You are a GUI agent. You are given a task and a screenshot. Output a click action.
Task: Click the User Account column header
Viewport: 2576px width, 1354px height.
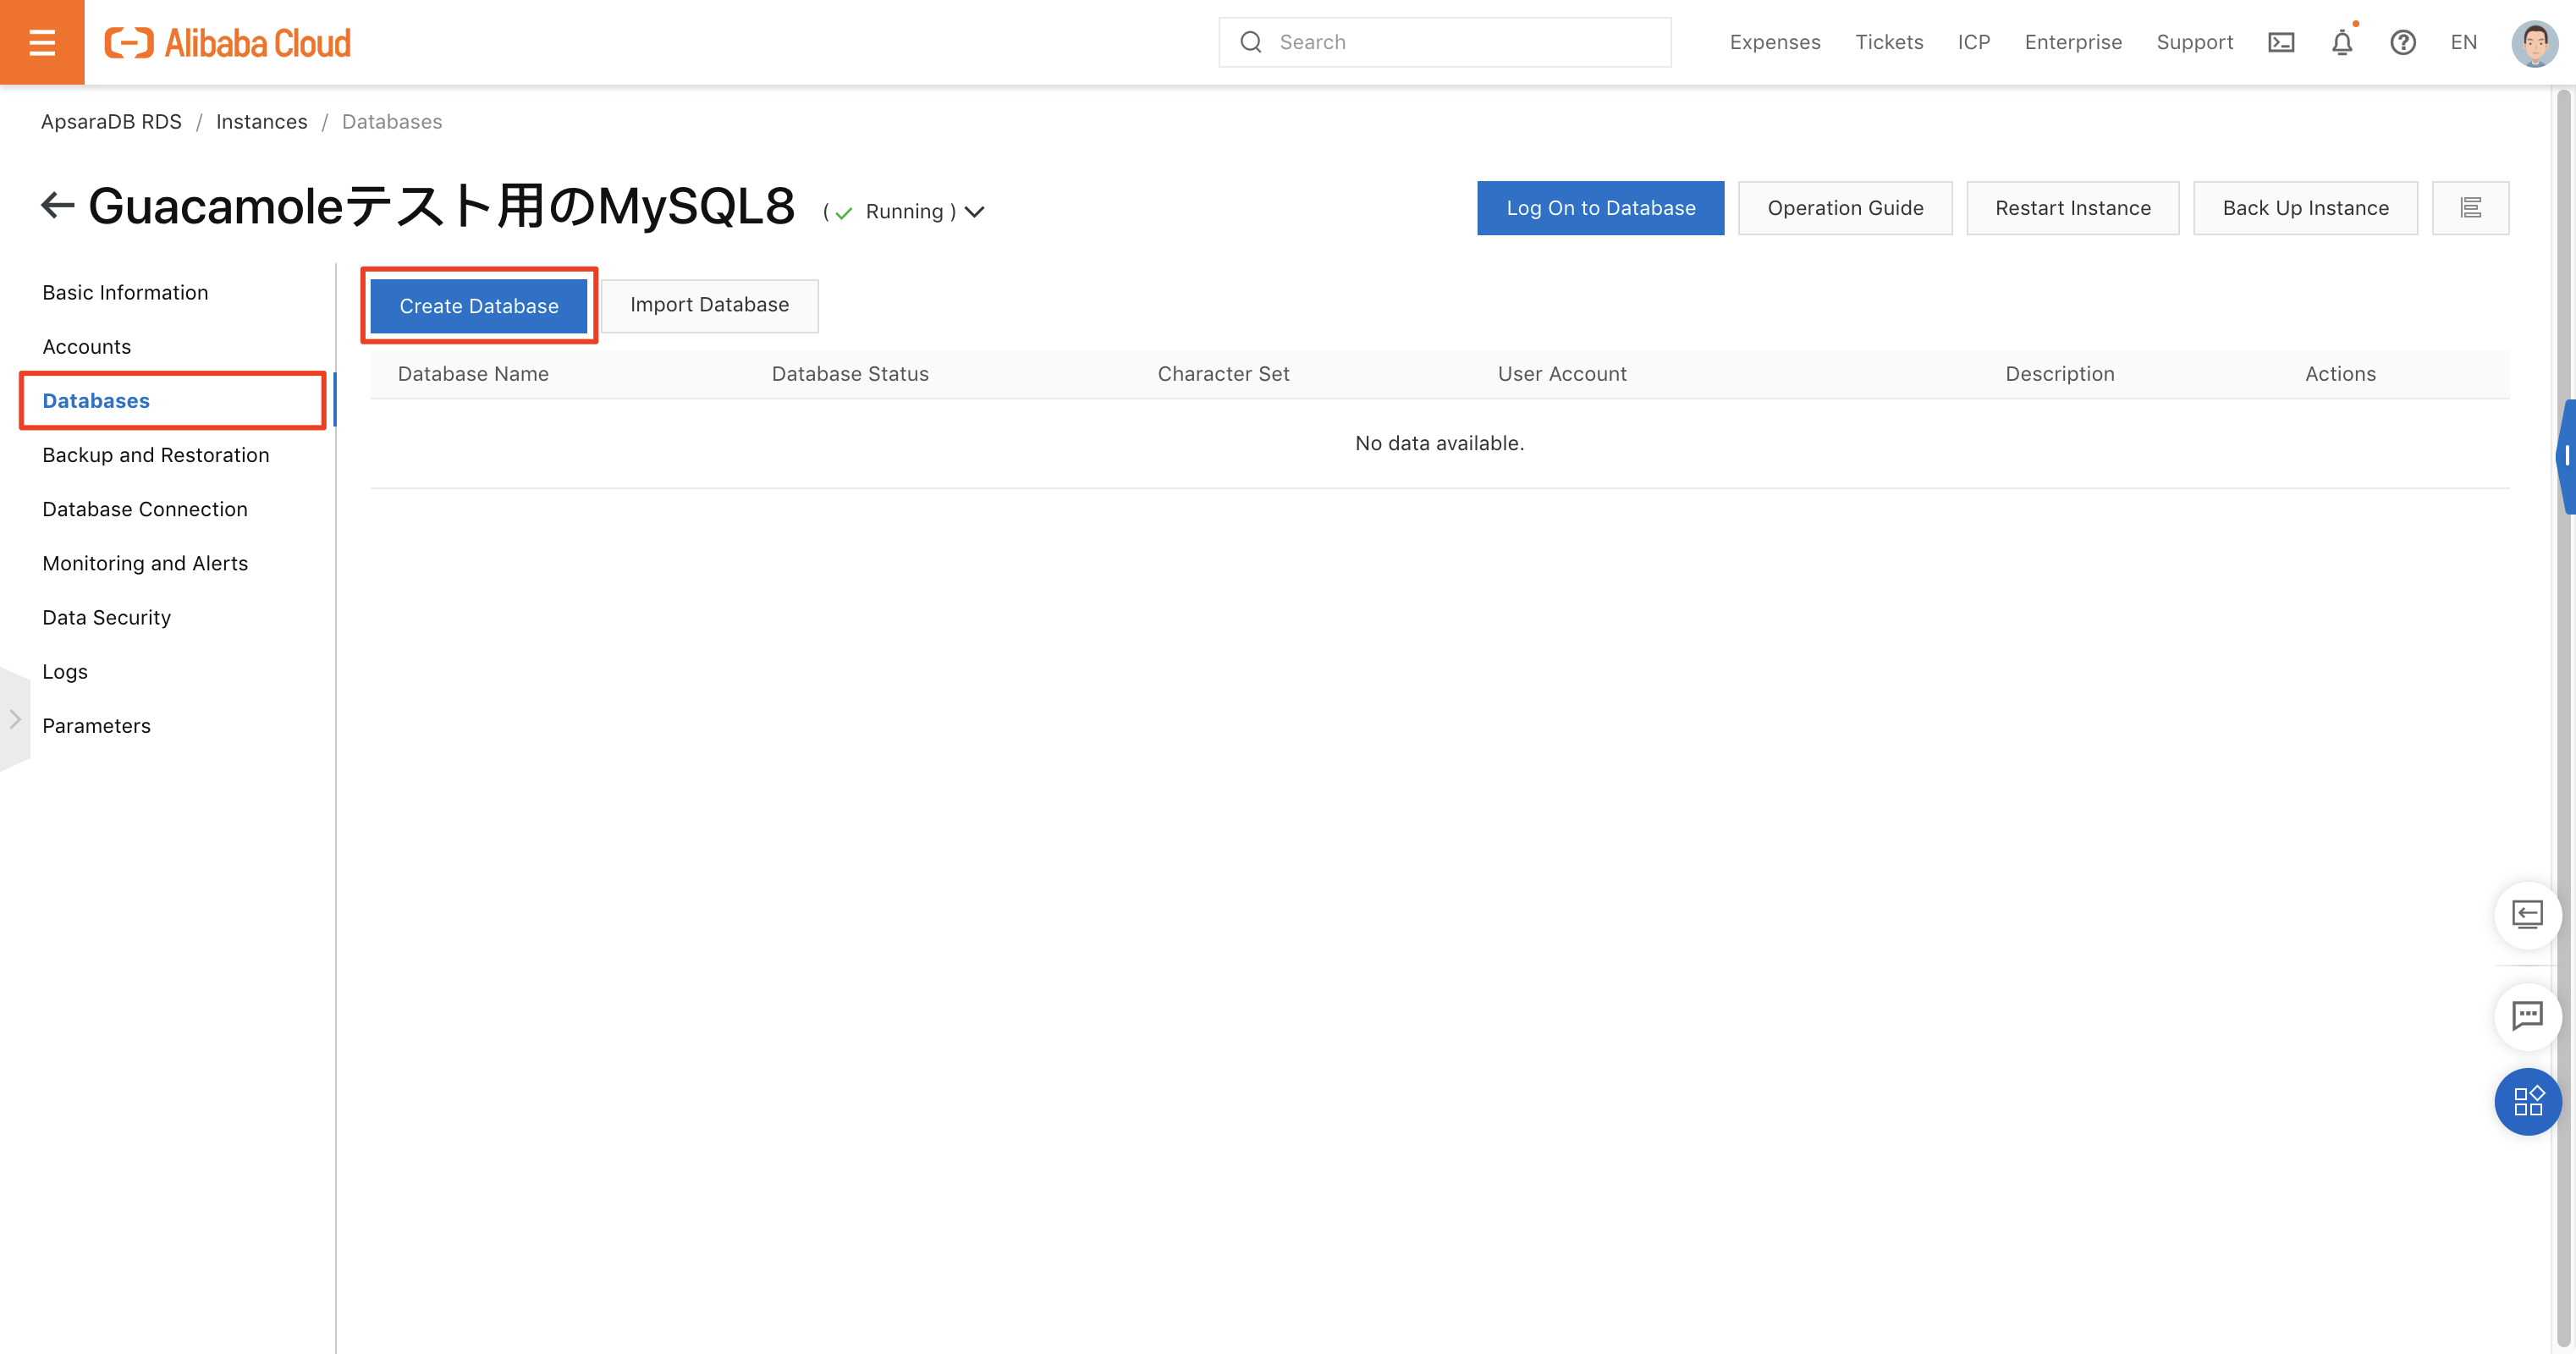(x=1562, y=374)
